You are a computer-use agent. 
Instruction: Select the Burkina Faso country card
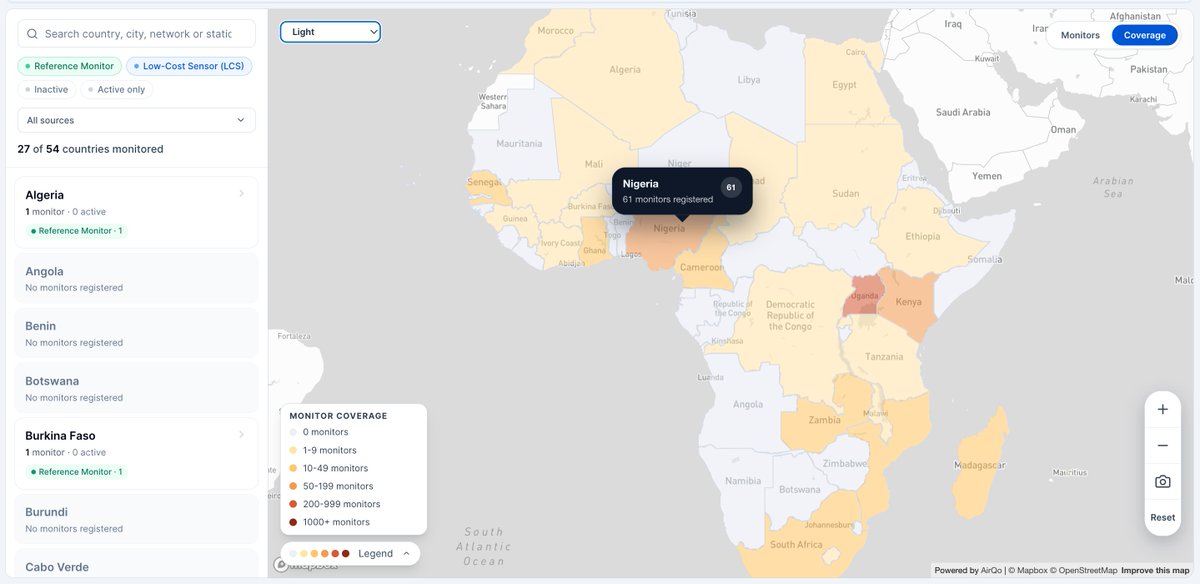click(136, 453)
